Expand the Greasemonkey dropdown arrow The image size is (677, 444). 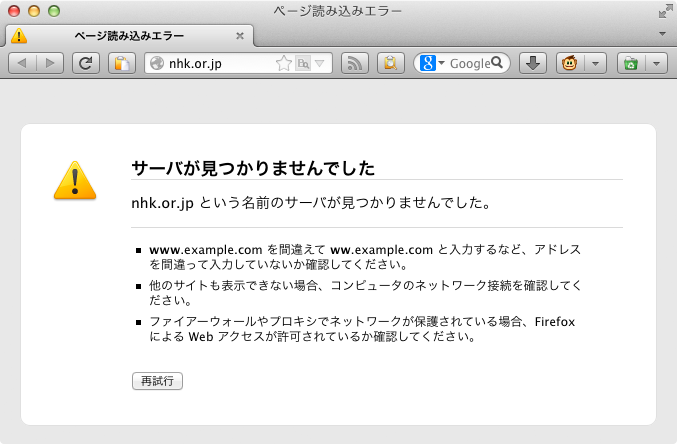596,63
